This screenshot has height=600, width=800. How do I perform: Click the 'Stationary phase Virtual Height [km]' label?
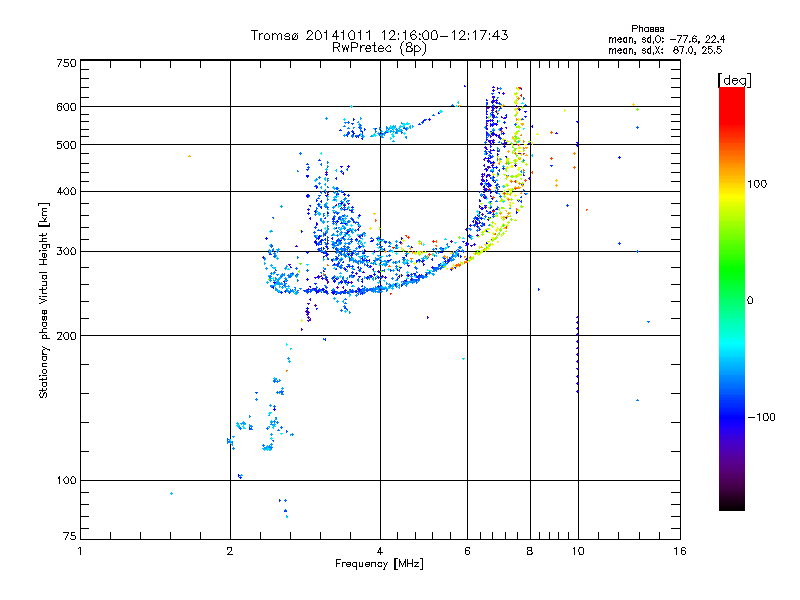[44, 300]
